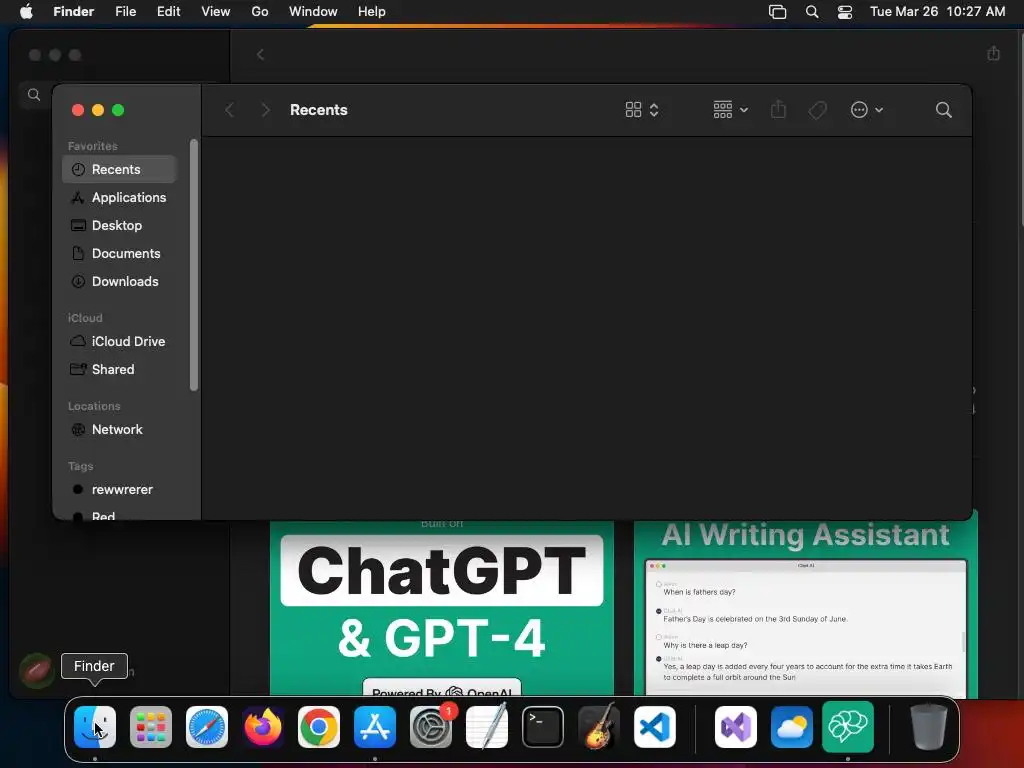
Task: Select the rewwrerer tag
Action: (x=120, y=489)
